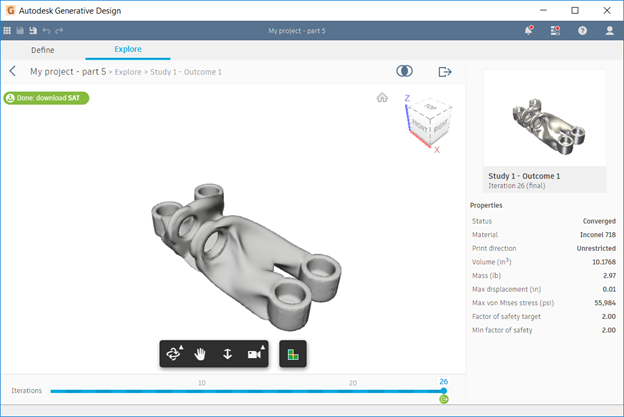The width and height of the screenshot is (624, 417).
Task: Click the mass value 2.97
Action: [609, 275]
